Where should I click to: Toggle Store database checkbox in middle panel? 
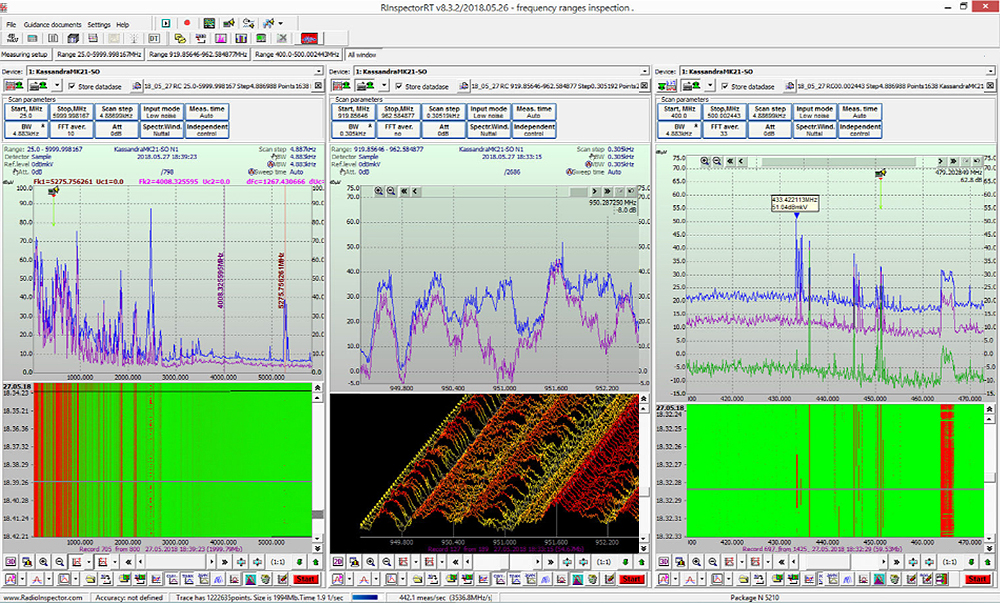click(x=397, y=86)
